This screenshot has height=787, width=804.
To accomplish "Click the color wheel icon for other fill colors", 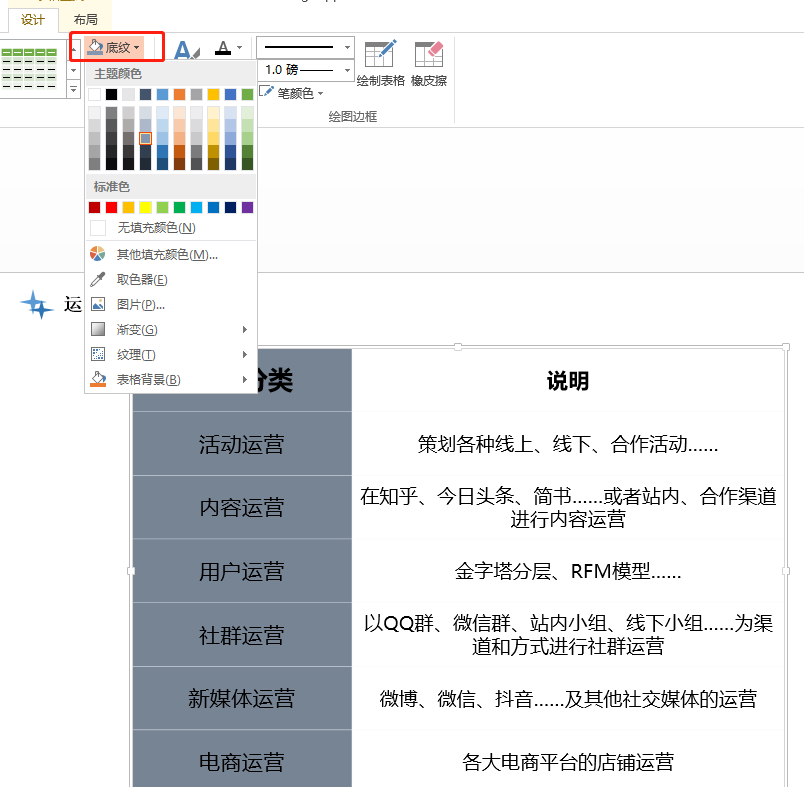I will point(97,254).
